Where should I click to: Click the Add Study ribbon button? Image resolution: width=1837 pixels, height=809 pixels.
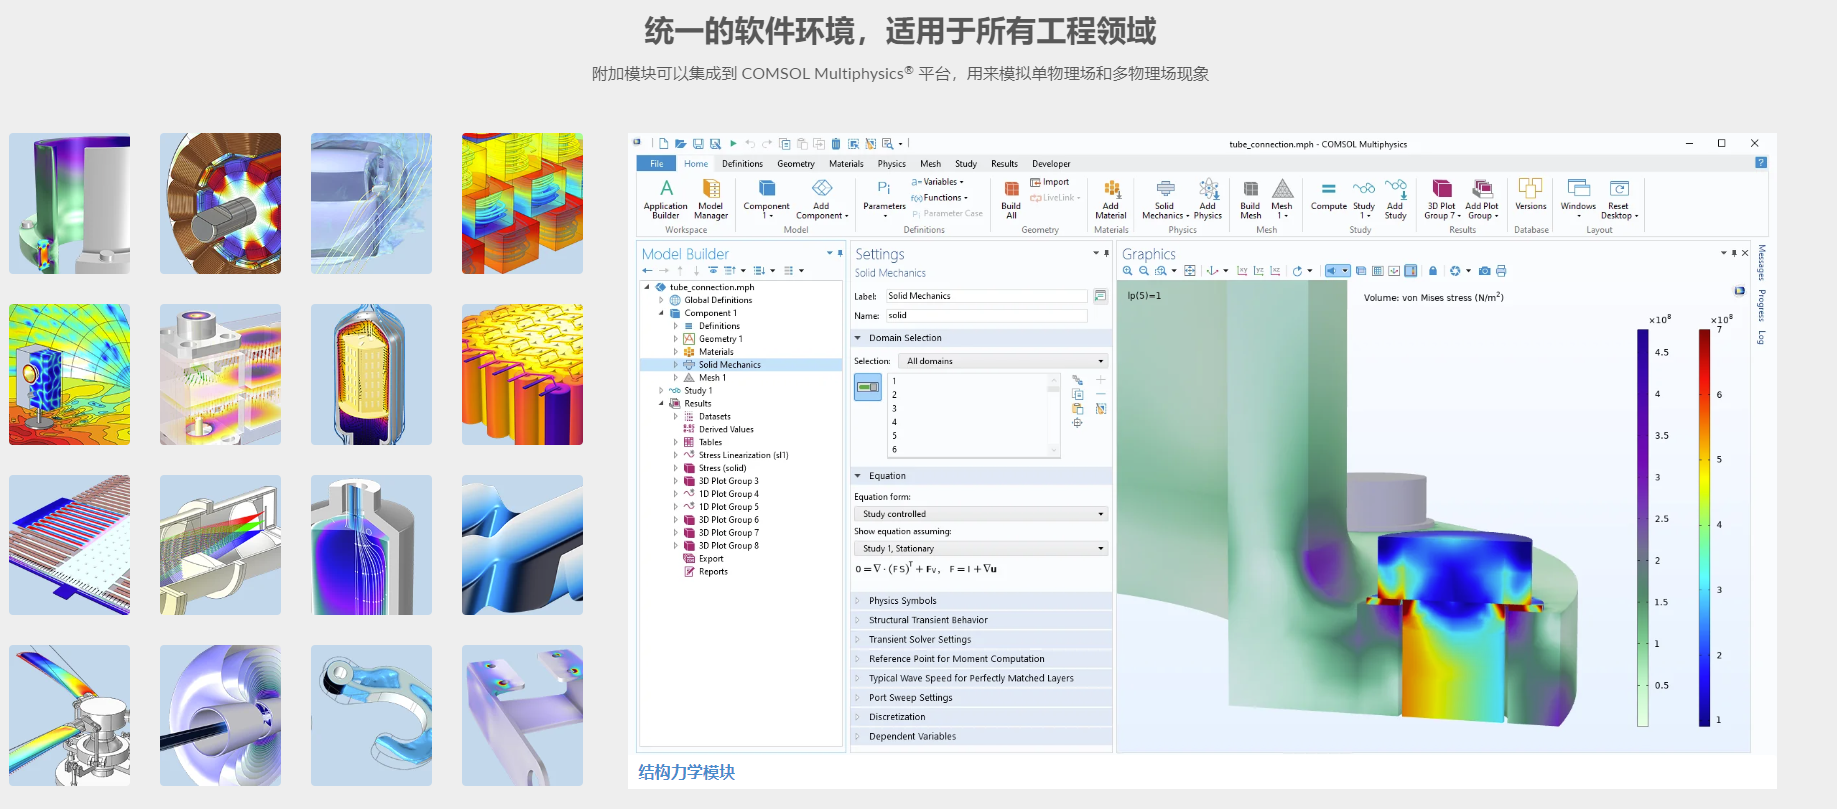tap(1395, 198)
